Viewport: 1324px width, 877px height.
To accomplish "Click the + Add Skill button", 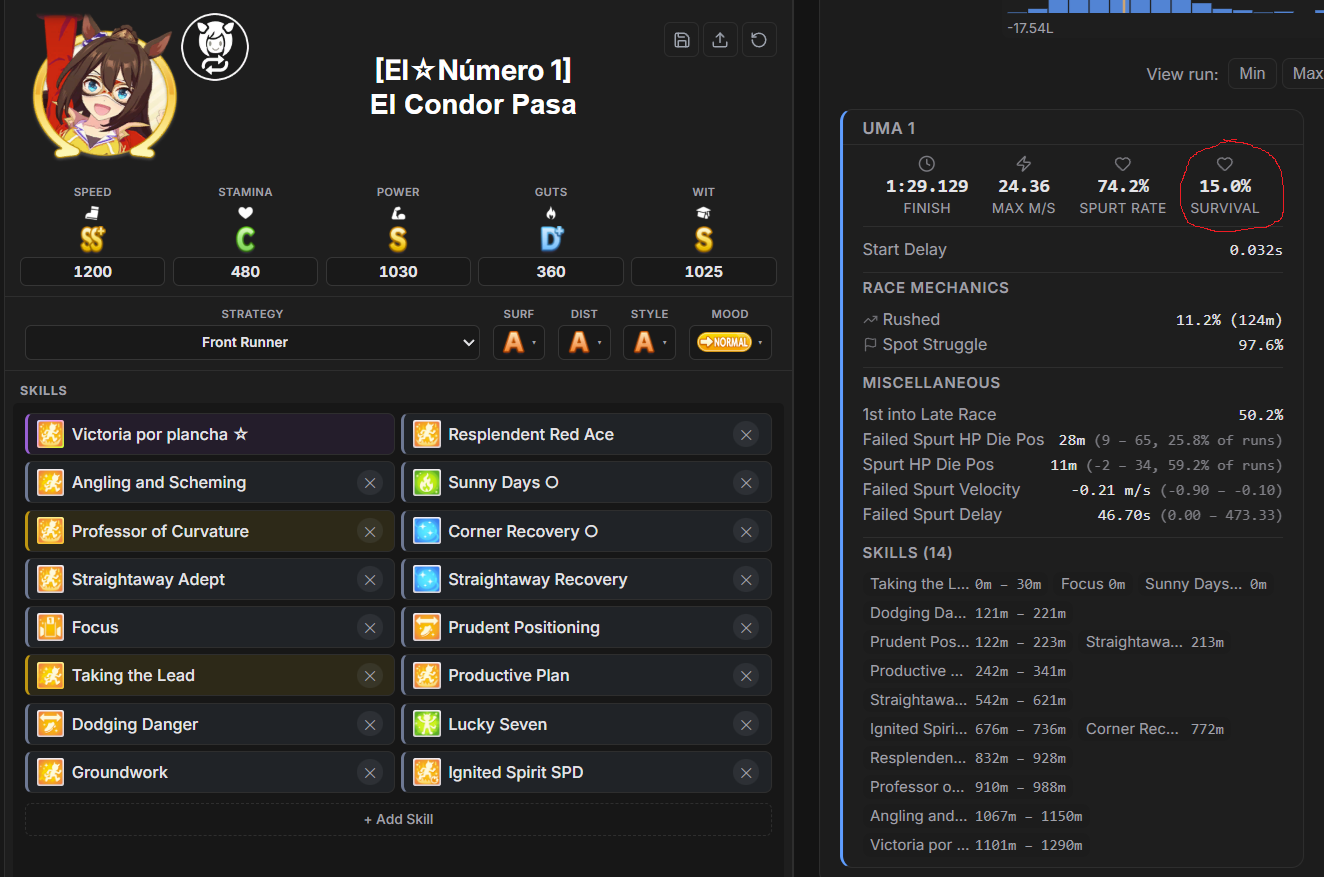I will (x=398, y=819).
